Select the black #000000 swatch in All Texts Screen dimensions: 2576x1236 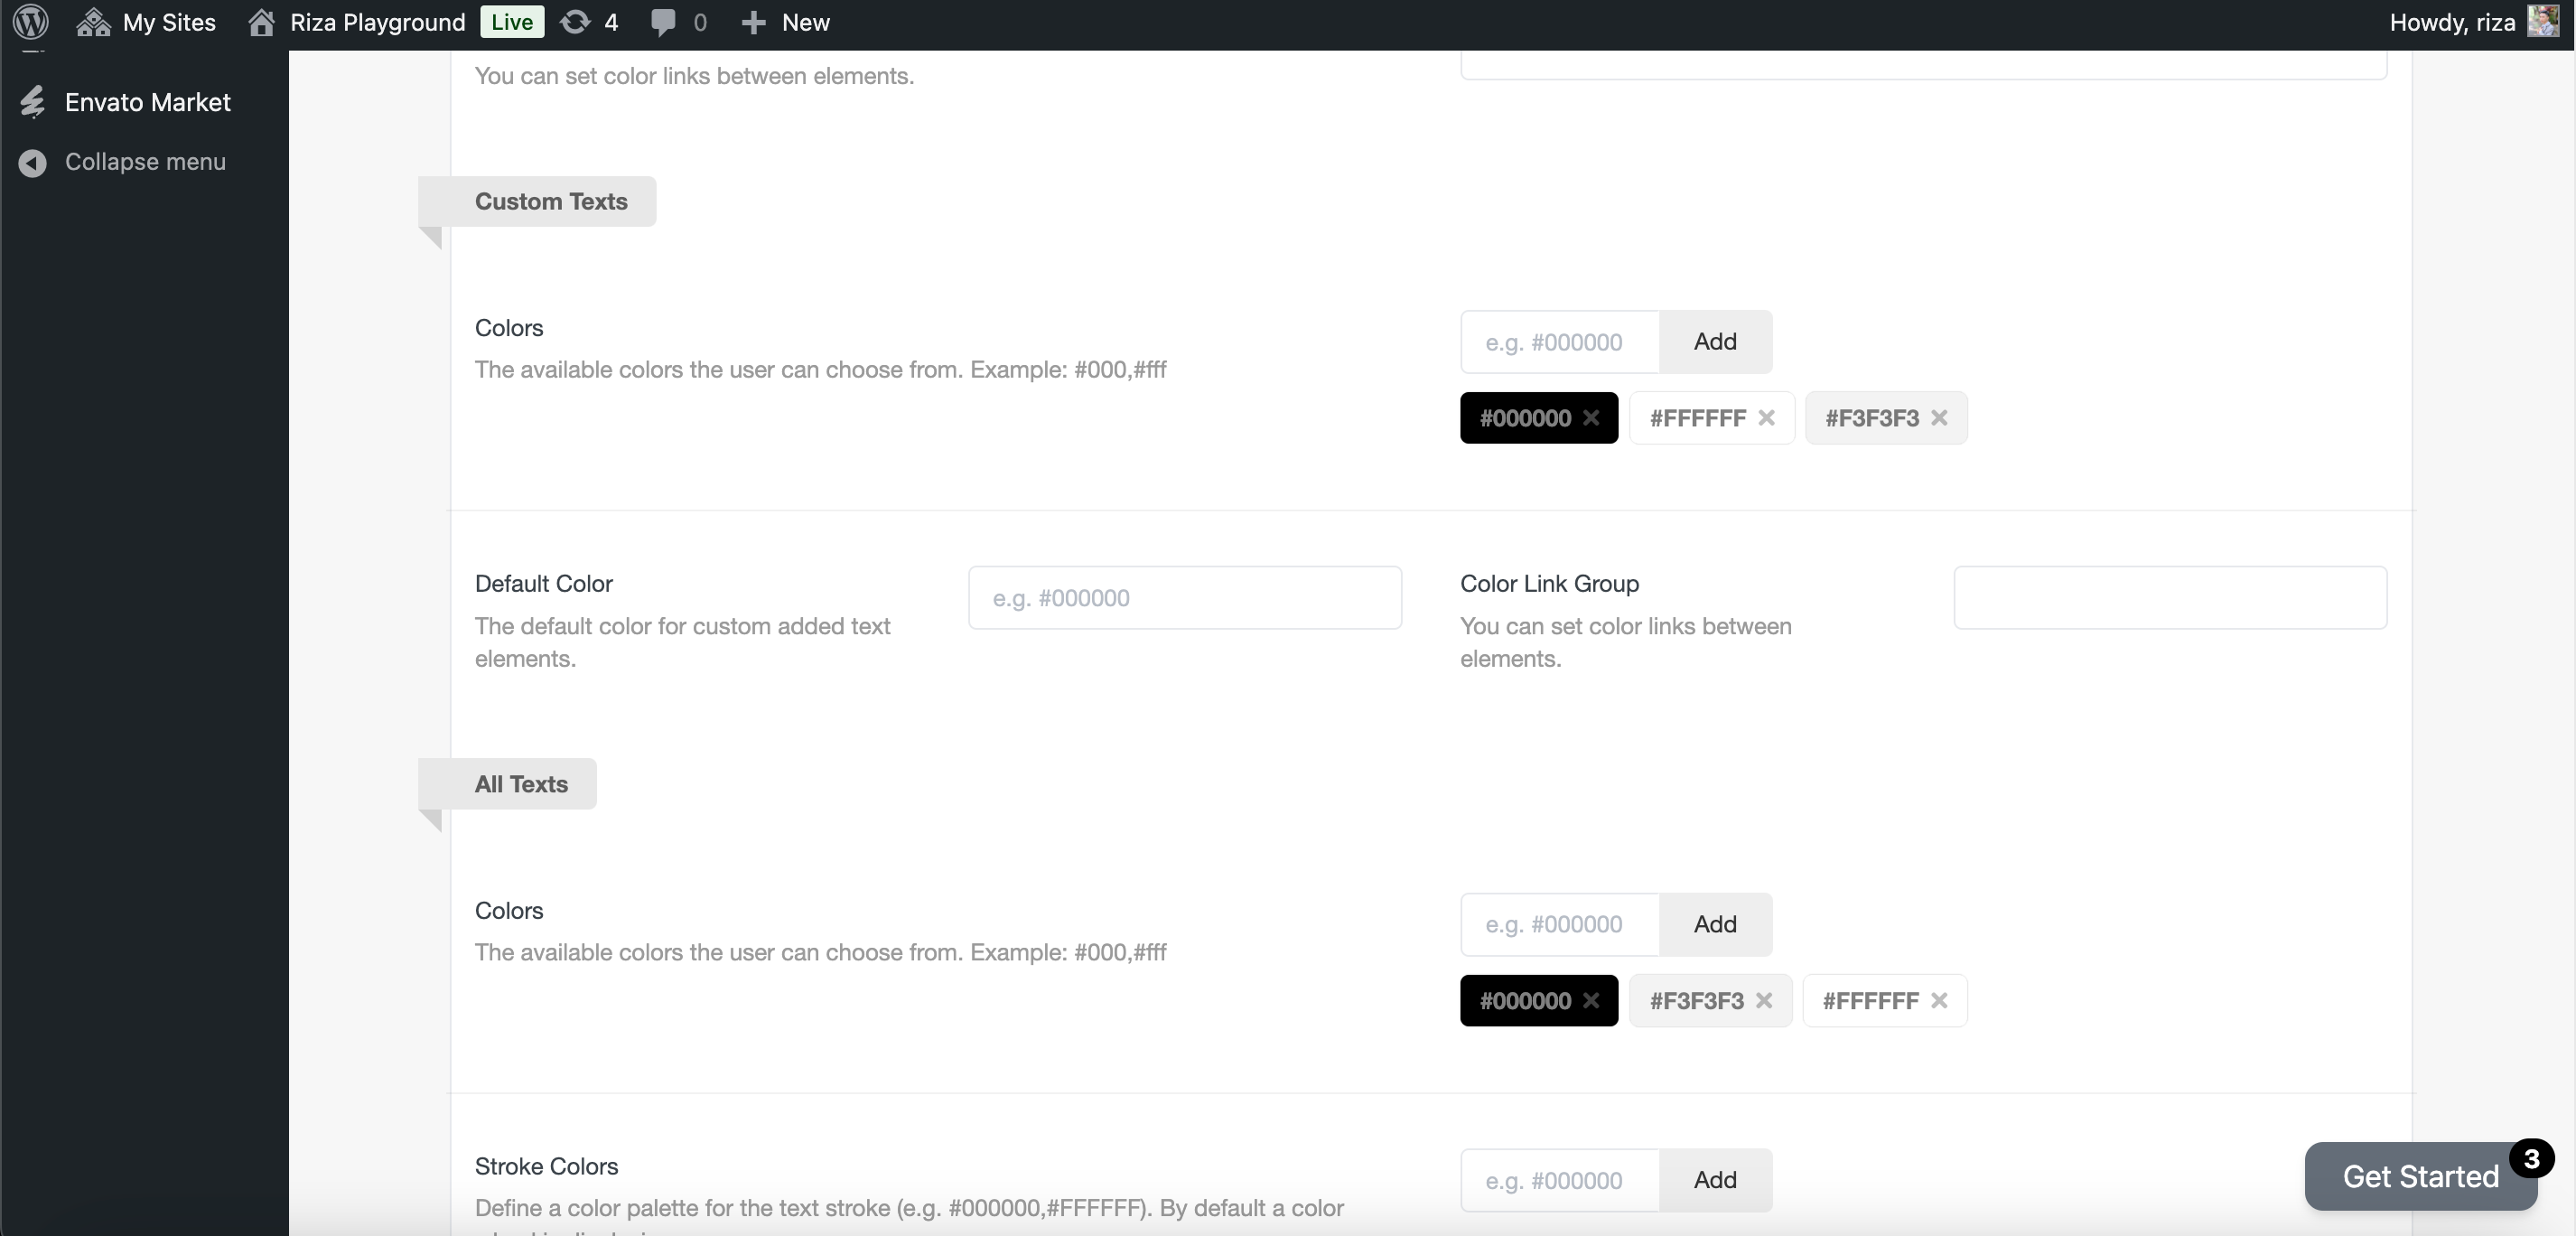tap(1524, 1001)
